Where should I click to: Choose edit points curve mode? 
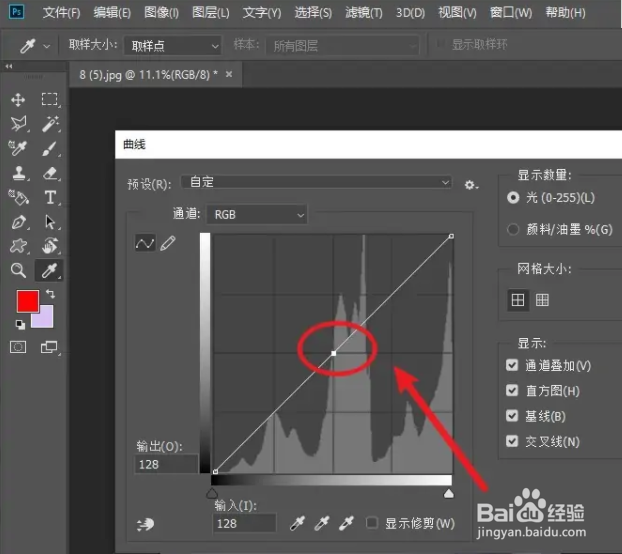pos(145,243)
